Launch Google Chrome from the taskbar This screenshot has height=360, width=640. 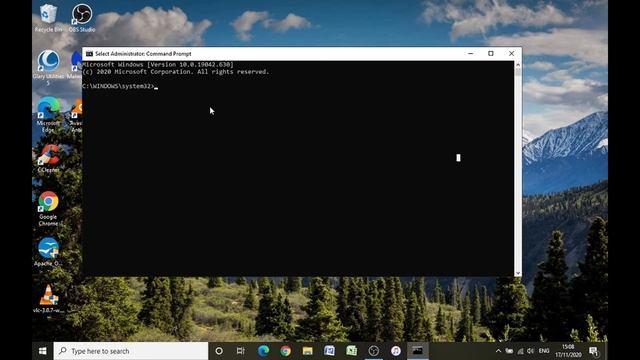point(285,351)
